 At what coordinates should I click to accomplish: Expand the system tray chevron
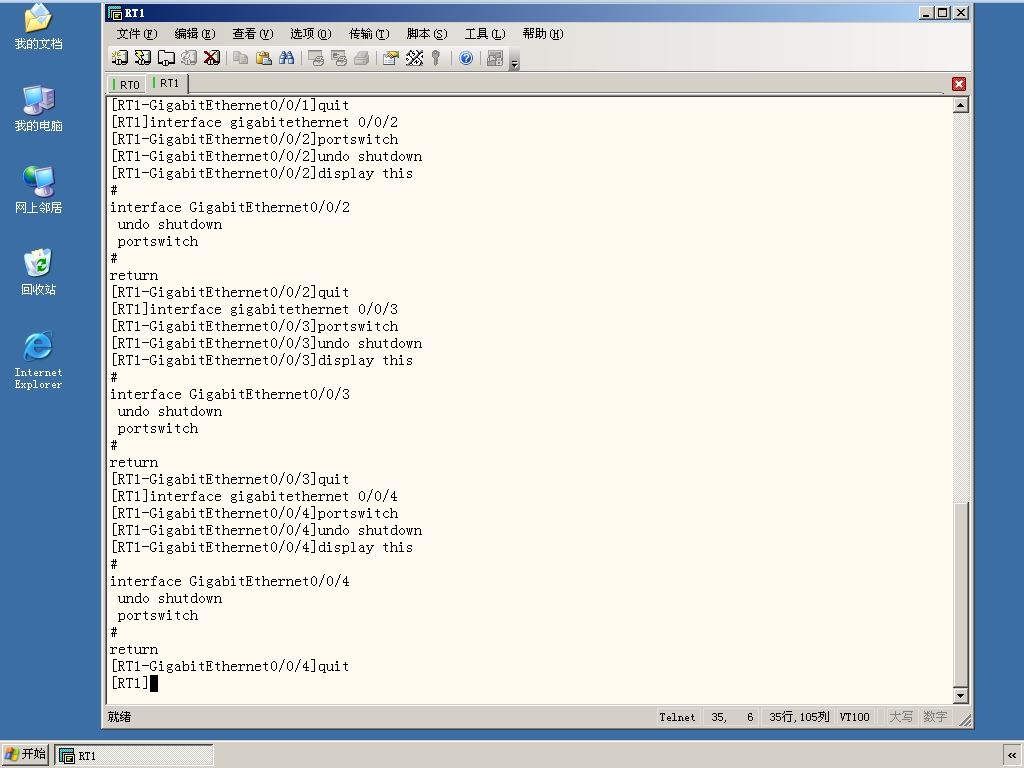coord(1012,756)
